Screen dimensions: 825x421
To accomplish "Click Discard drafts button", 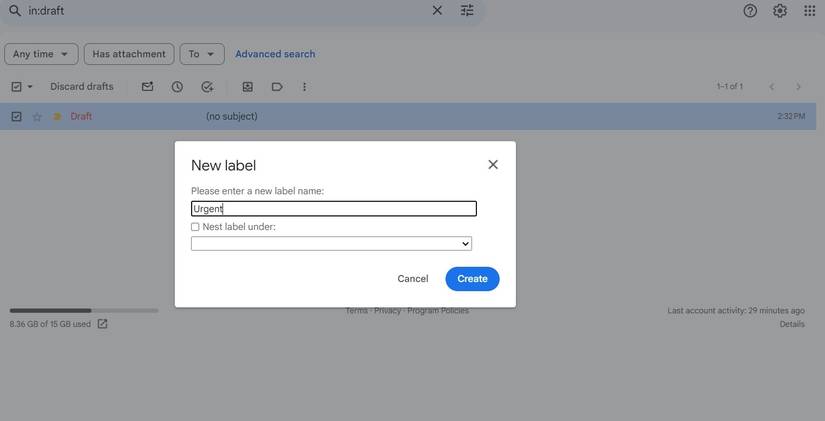I will (x=82, y=87).
